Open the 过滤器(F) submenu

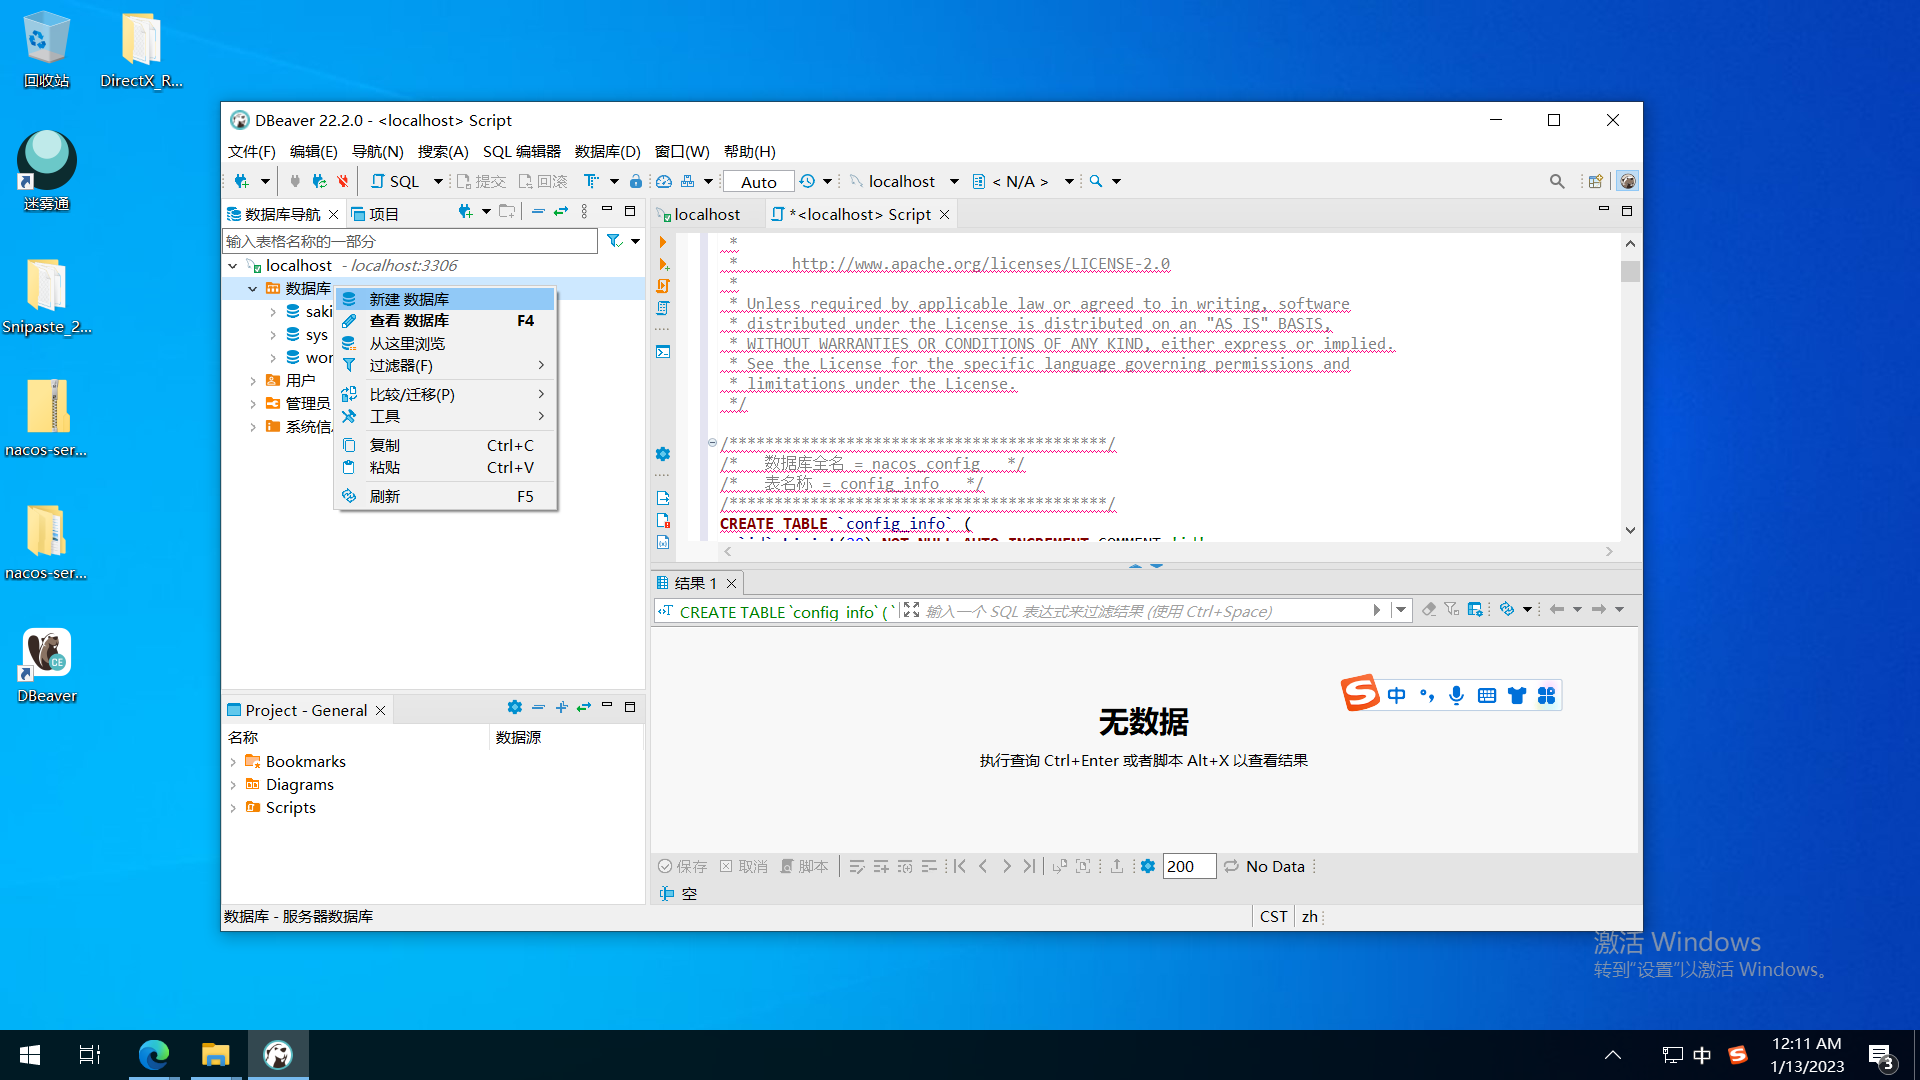click(445, 366)
